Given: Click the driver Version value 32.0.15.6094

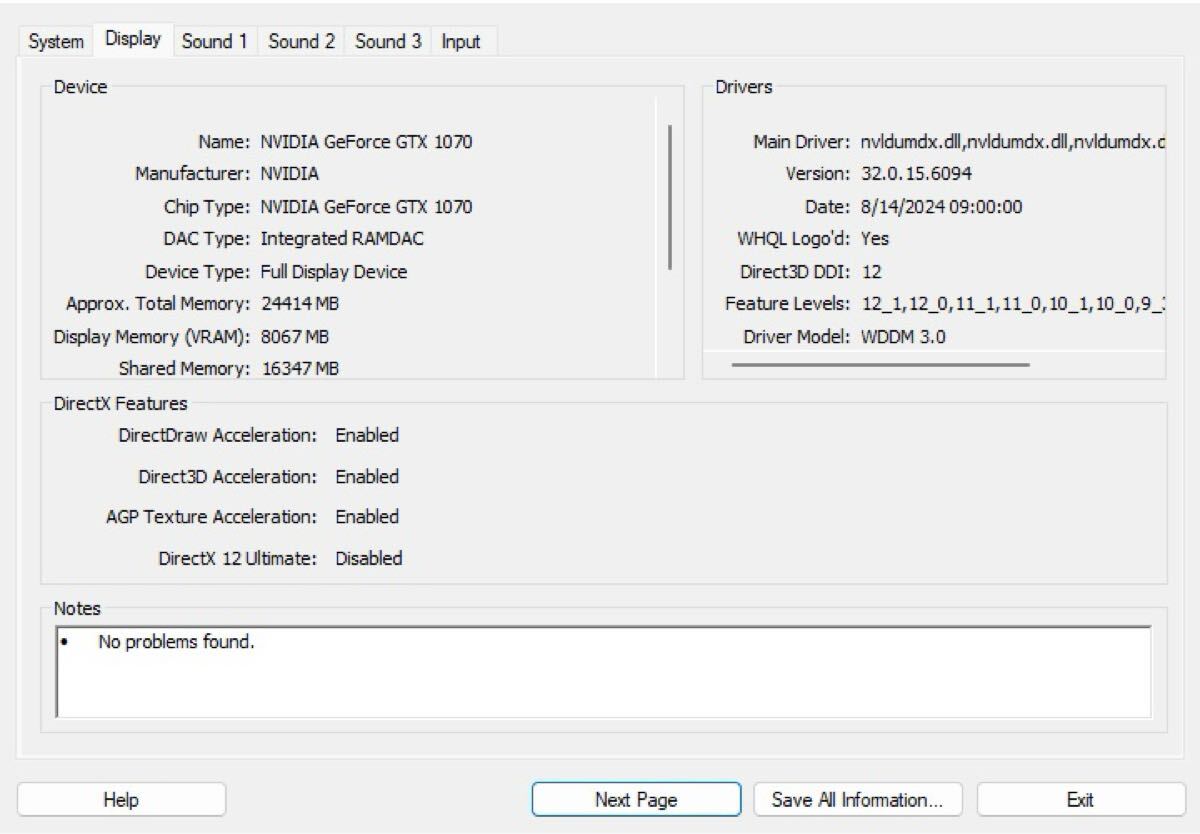Looking at the screenshot, I should 916,174.
